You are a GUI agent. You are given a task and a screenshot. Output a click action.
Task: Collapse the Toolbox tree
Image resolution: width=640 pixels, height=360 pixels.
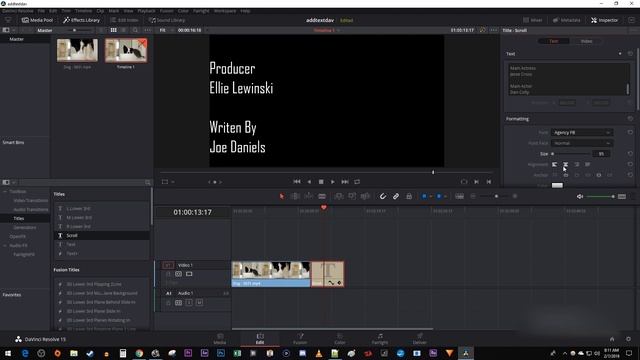coord(5,191)
